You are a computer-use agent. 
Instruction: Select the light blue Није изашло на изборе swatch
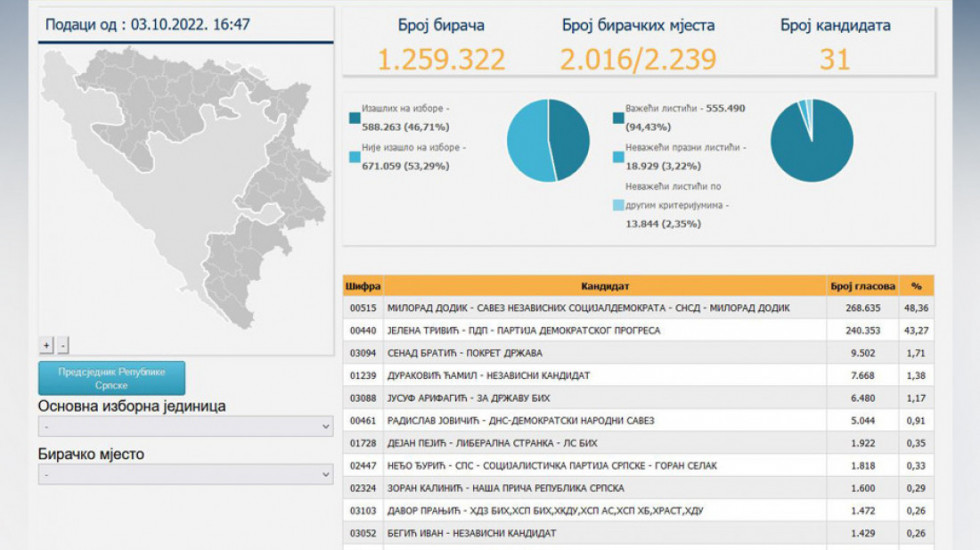355,157
